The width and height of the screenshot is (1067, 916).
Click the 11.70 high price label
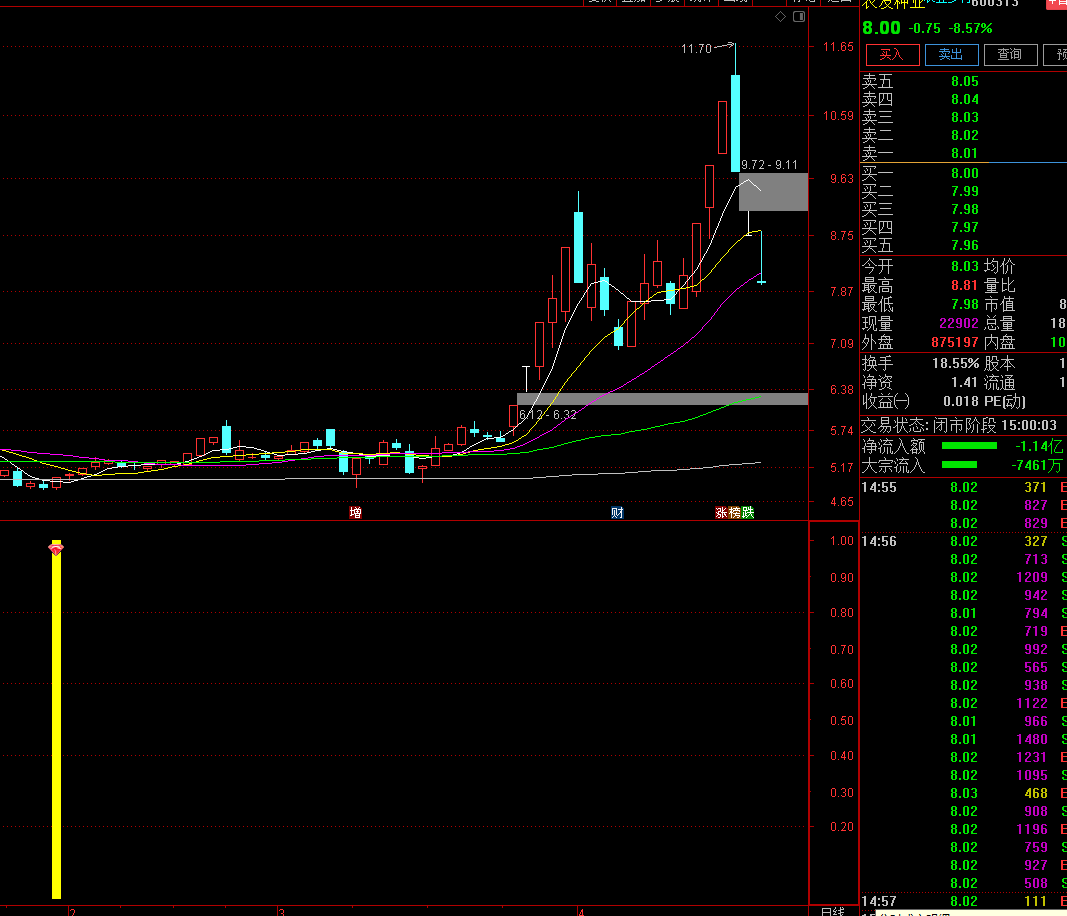(696, 48)
